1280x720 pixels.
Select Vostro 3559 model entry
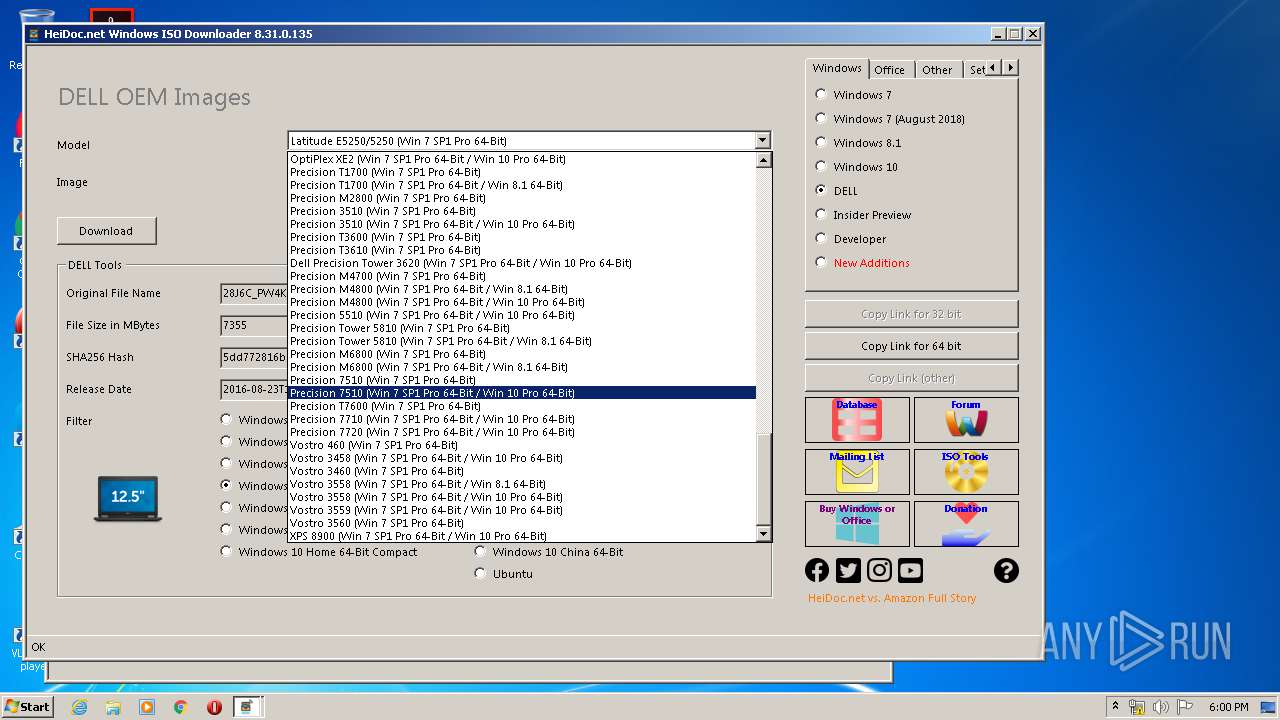tap(522, 510)
